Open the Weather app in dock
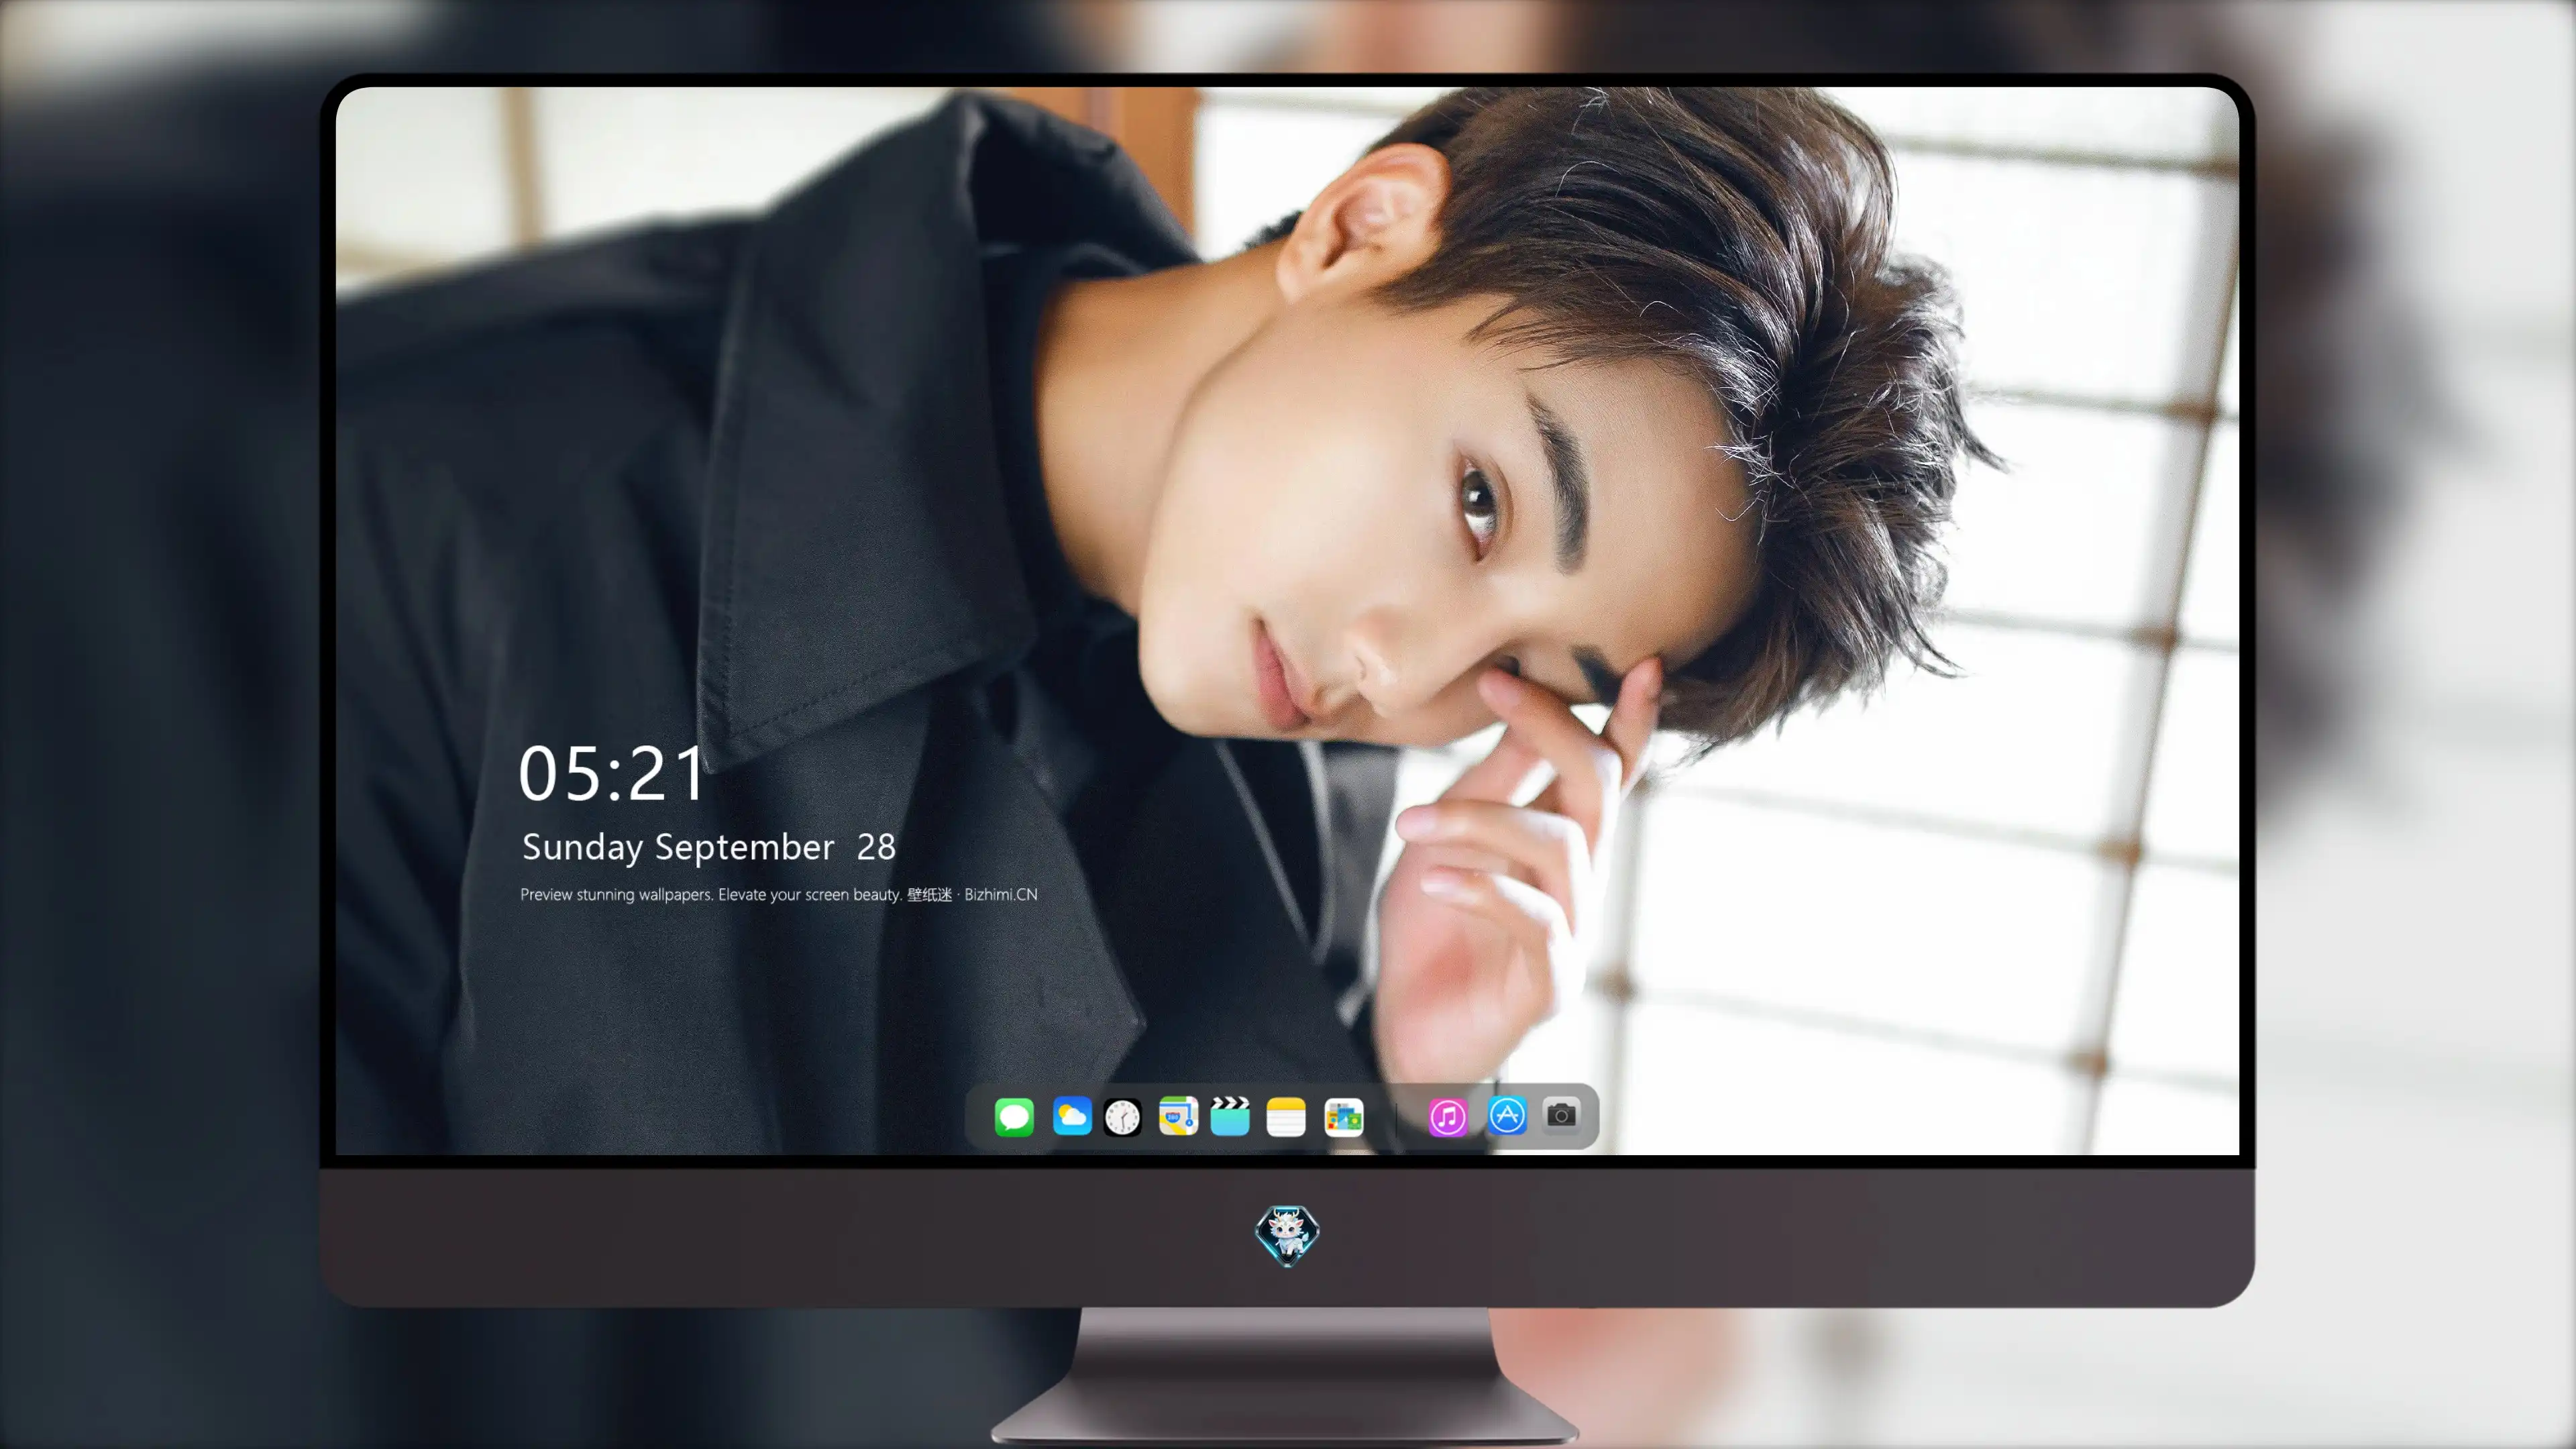 1072,1116
